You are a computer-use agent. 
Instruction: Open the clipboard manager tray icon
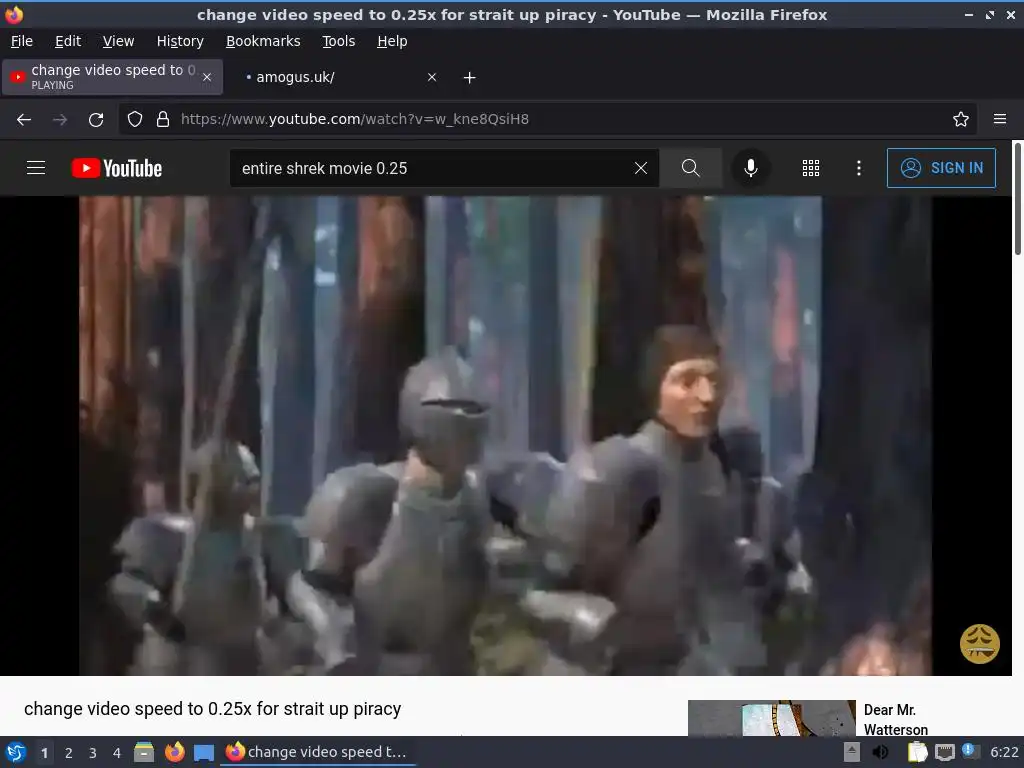click(x=917, y=752)
